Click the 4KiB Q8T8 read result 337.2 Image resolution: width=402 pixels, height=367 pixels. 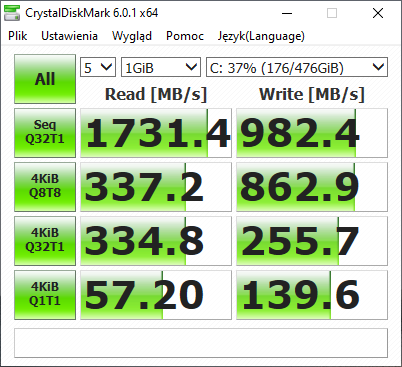[156, 187]
